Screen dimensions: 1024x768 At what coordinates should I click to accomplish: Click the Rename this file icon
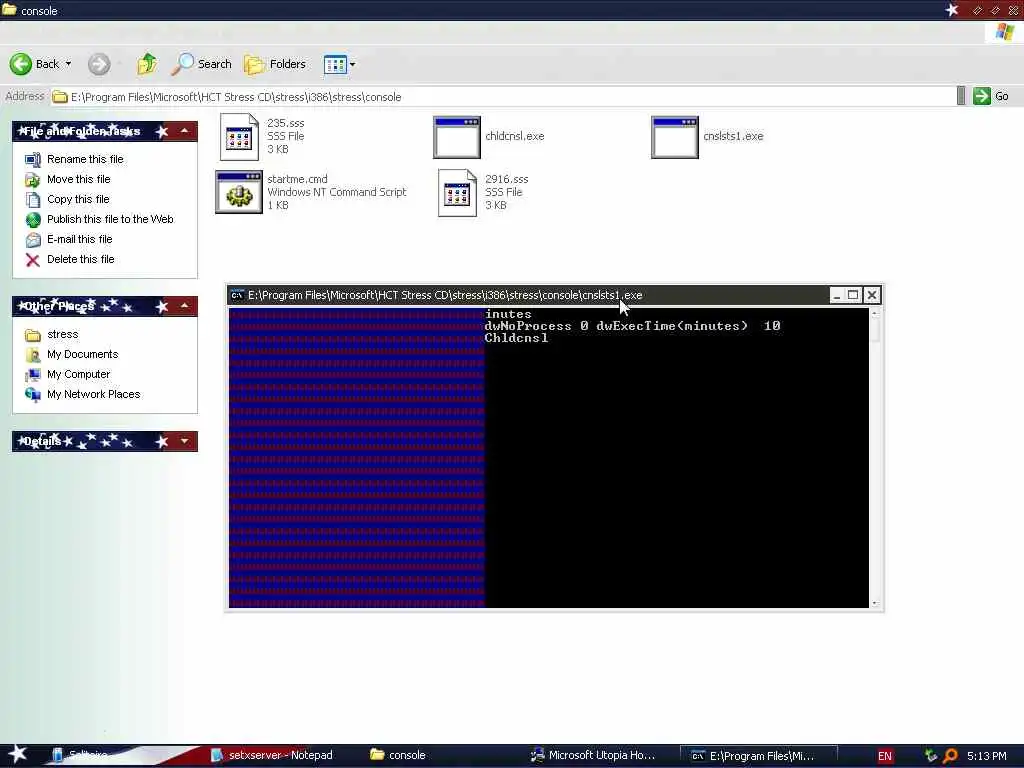click(x=33, y=159)
